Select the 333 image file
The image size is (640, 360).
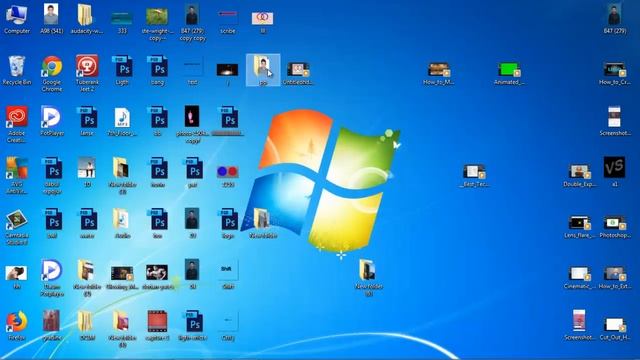point(122,22)
